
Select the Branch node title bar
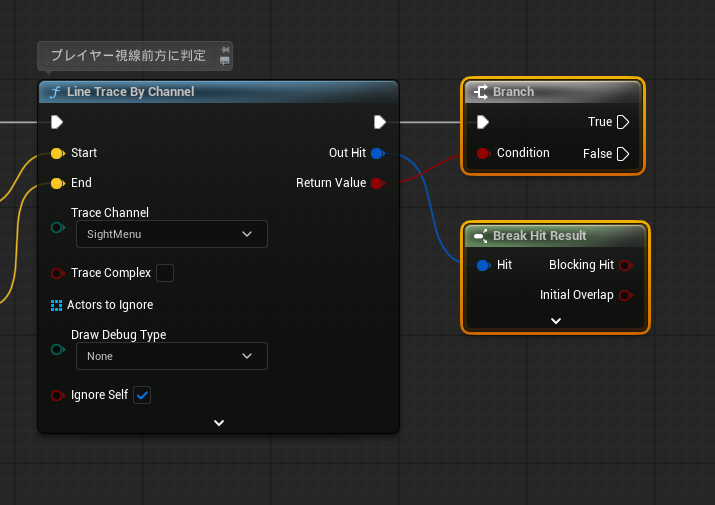point(553,92)
